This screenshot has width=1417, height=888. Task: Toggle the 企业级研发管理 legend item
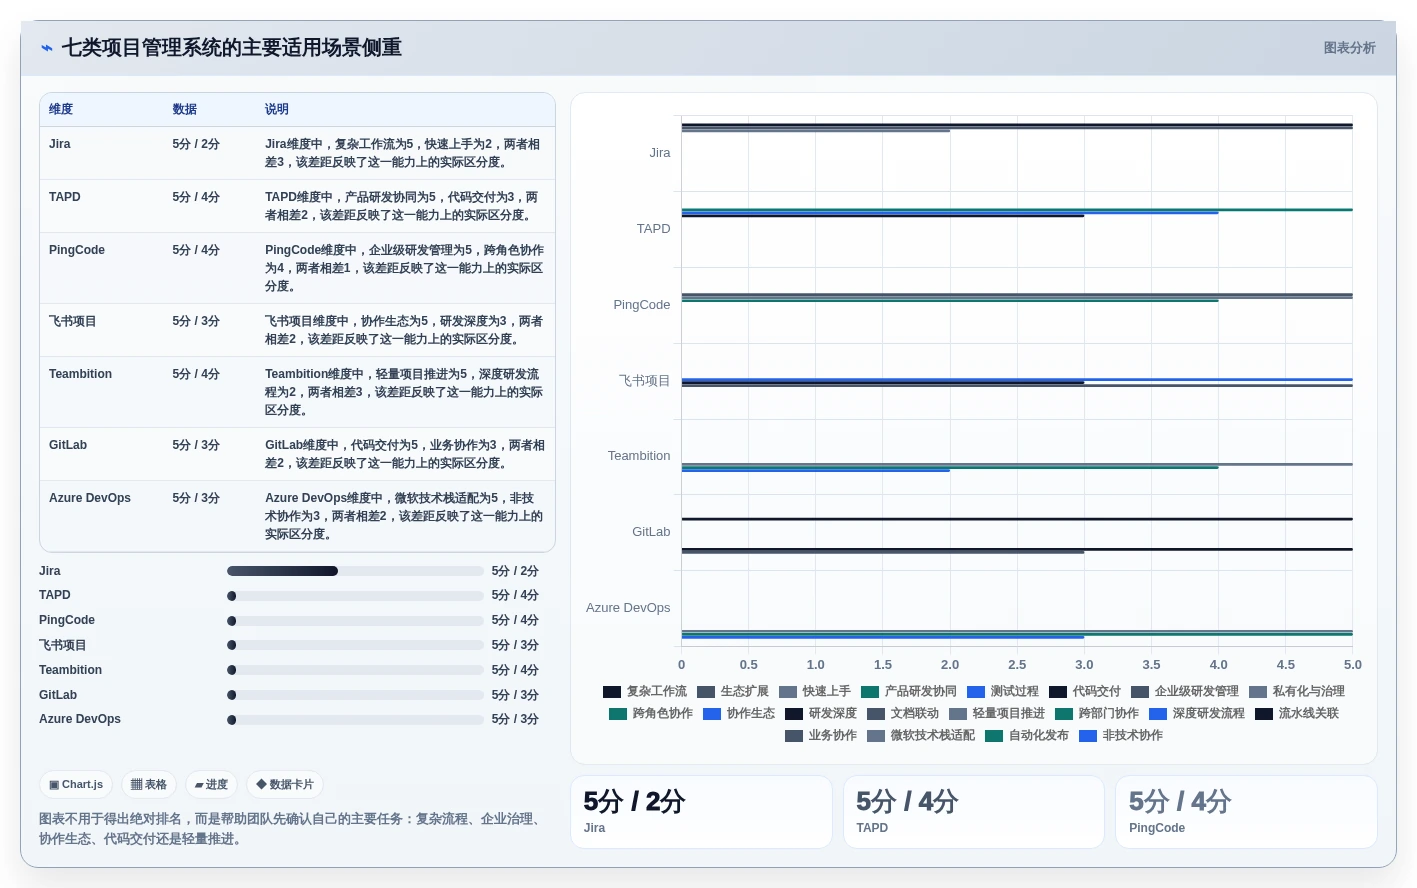[x=1184, y=691]
